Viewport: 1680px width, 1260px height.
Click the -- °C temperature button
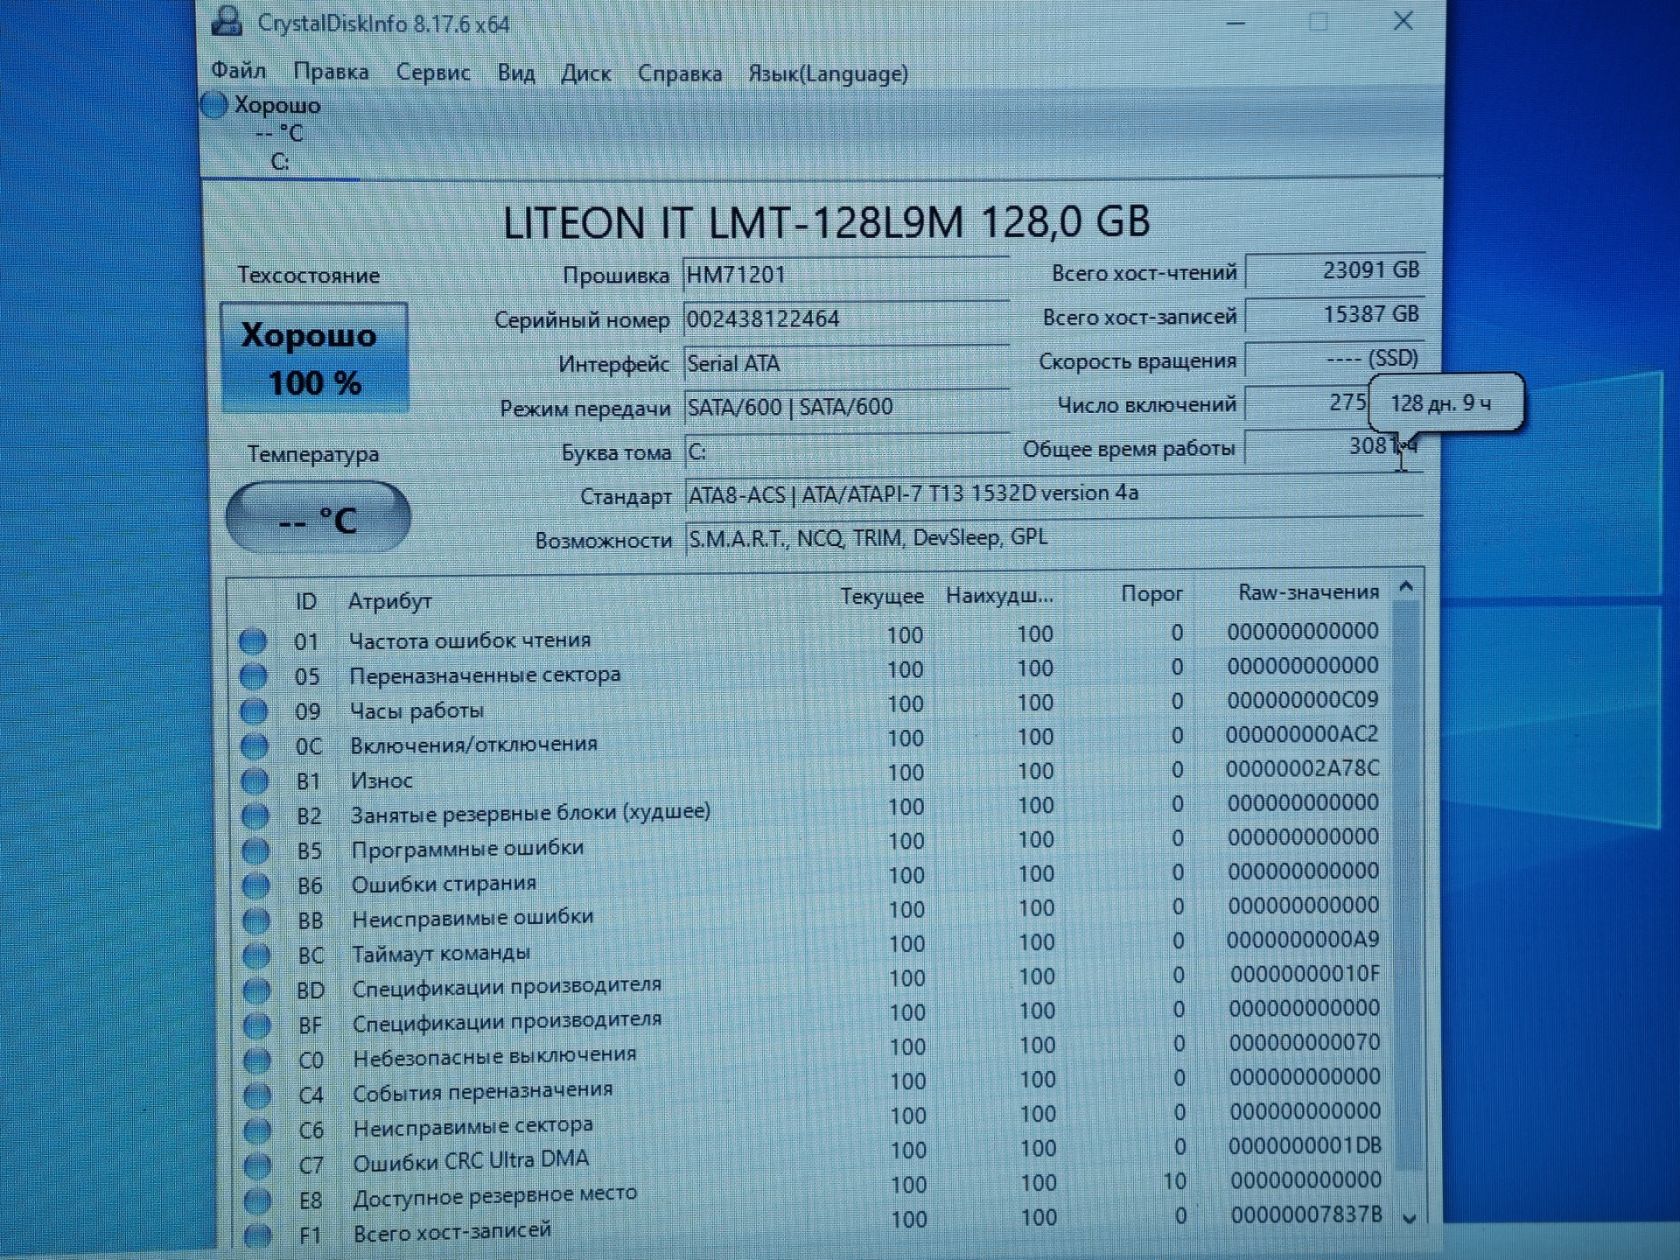click(318, 518)
